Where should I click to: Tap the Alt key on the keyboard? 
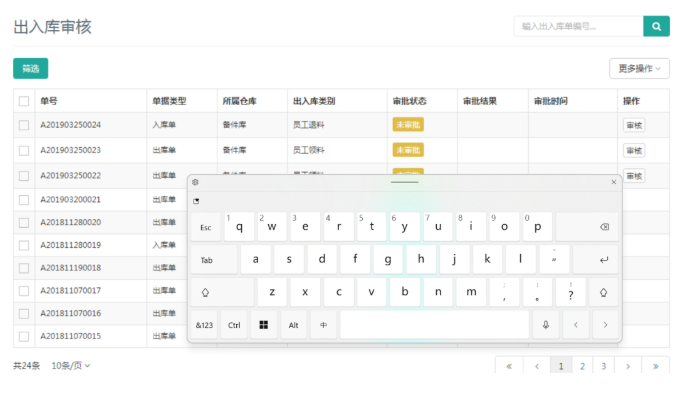click(x=294, y=325)
